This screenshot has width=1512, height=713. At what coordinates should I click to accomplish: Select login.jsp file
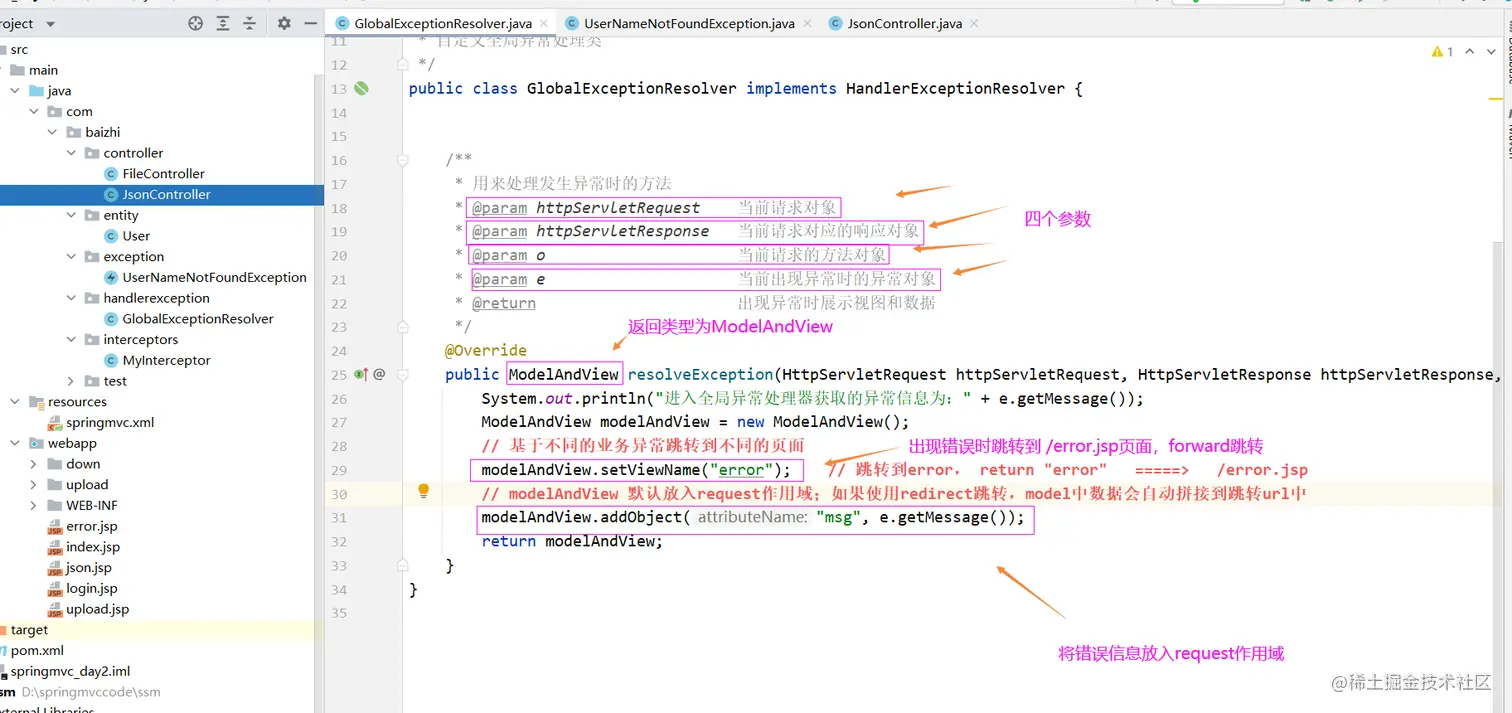91,588
